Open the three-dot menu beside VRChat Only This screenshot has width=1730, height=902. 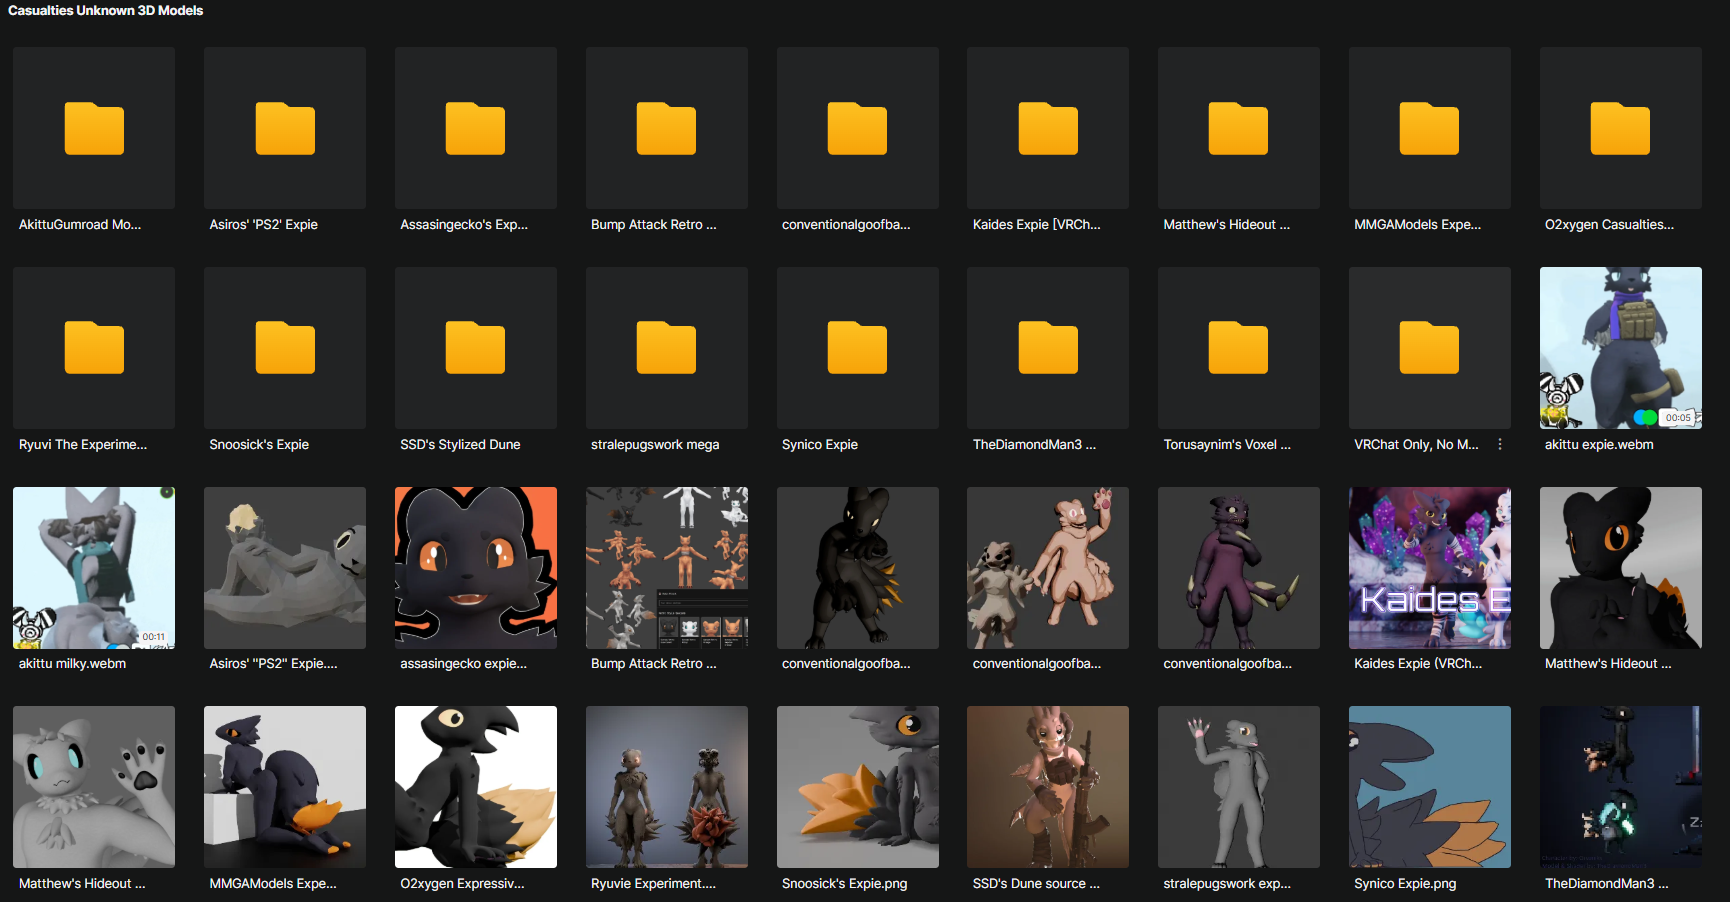pyautogui.click(x=1500, y=444)
